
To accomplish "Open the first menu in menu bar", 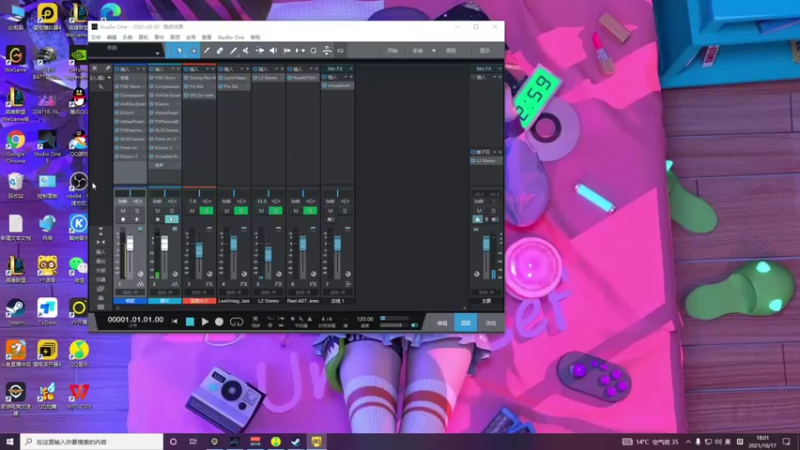I will pos(96,37).
